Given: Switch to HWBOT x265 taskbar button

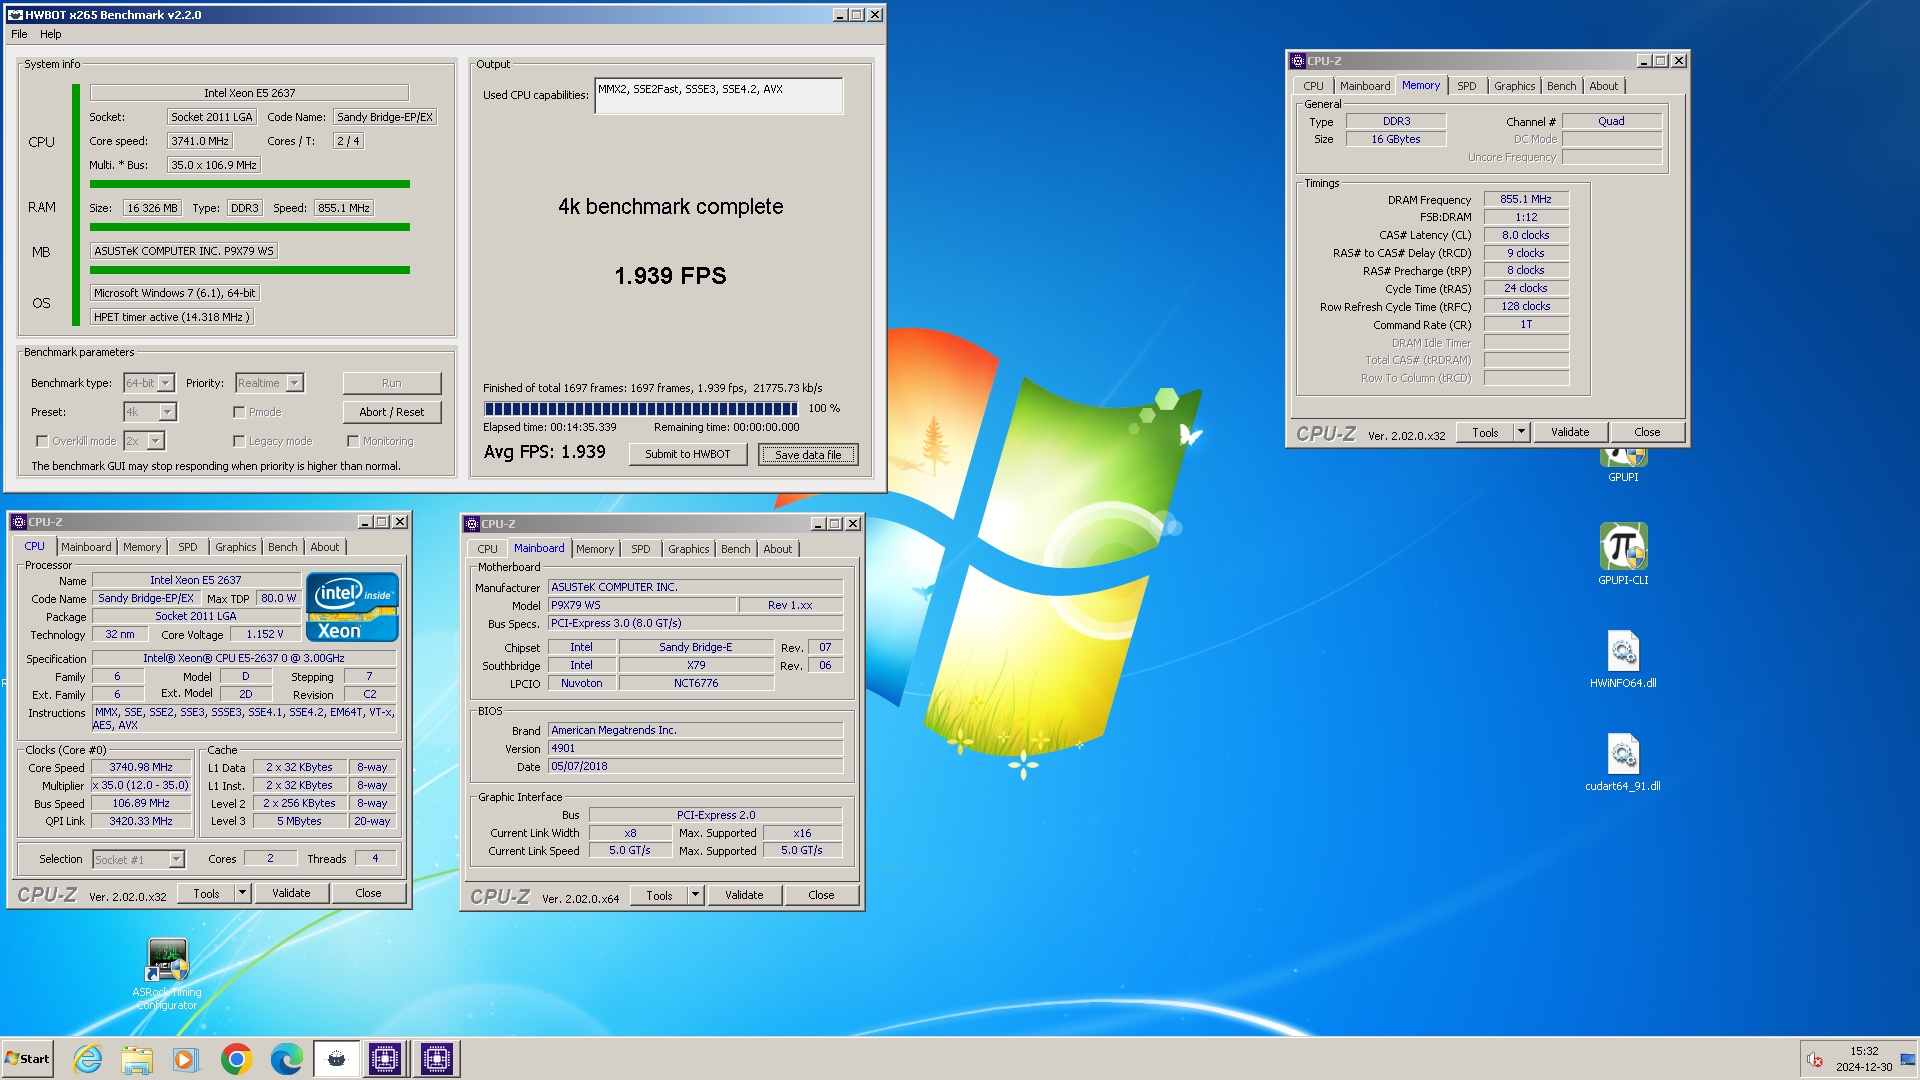Looking at the screenshot, I should [x=337, y=1059].
